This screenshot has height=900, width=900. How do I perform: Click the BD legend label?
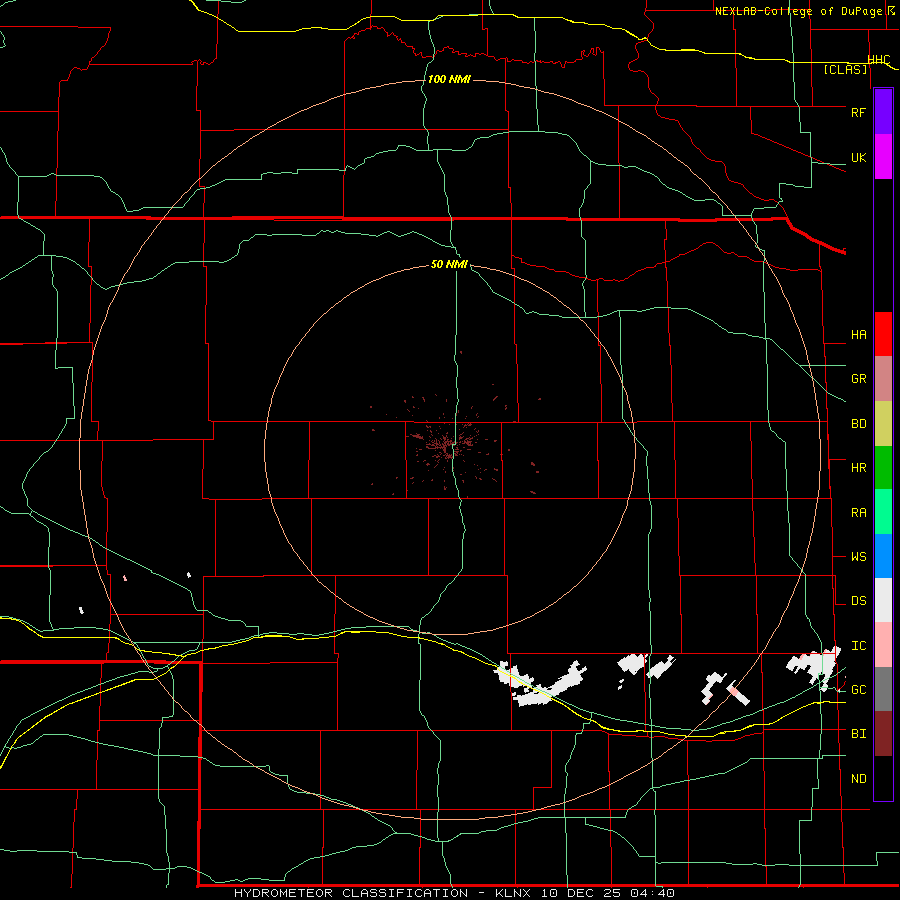pos(858,424)
